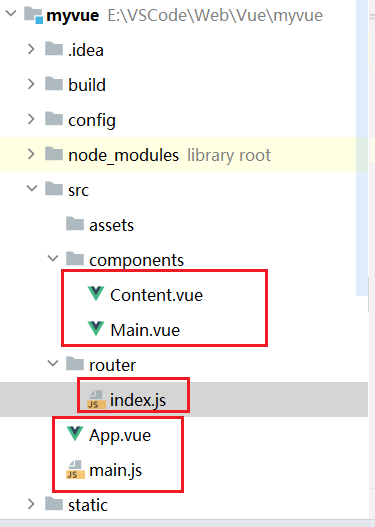This screenshot has width=375, height=527.
Task: Click the JS file icon for index.js
Action: [96, 399]
